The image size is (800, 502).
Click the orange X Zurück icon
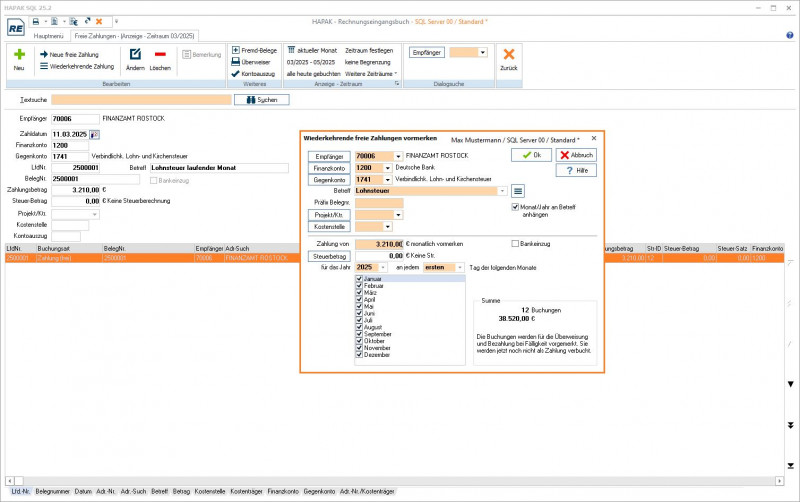click(x=509, y=55)
